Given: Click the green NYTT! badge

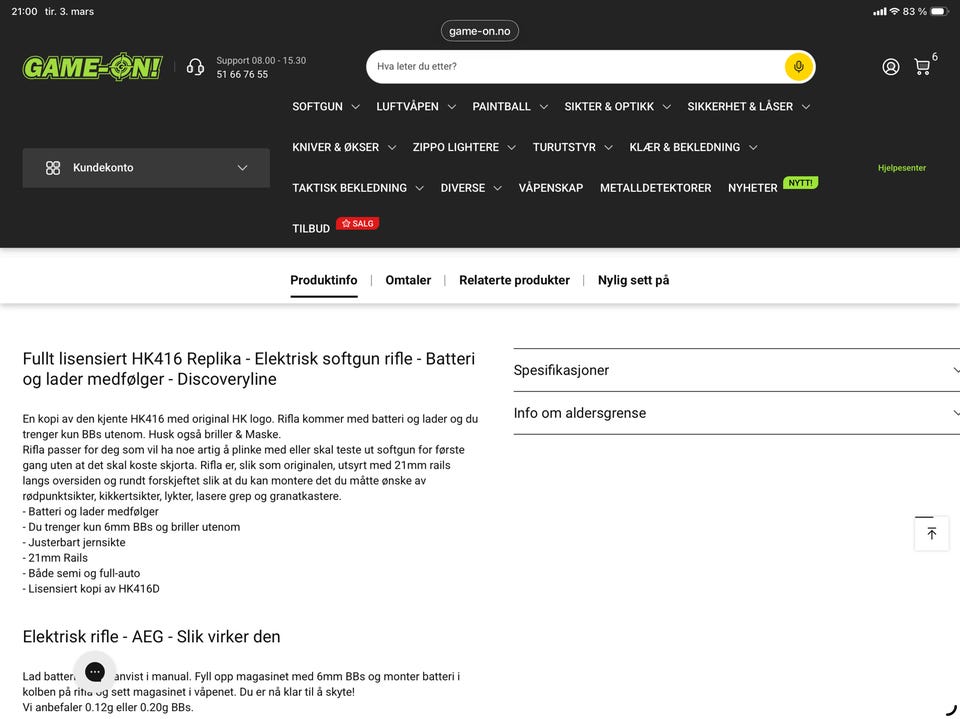Looking at the screenshot, I should pos(800,183).
